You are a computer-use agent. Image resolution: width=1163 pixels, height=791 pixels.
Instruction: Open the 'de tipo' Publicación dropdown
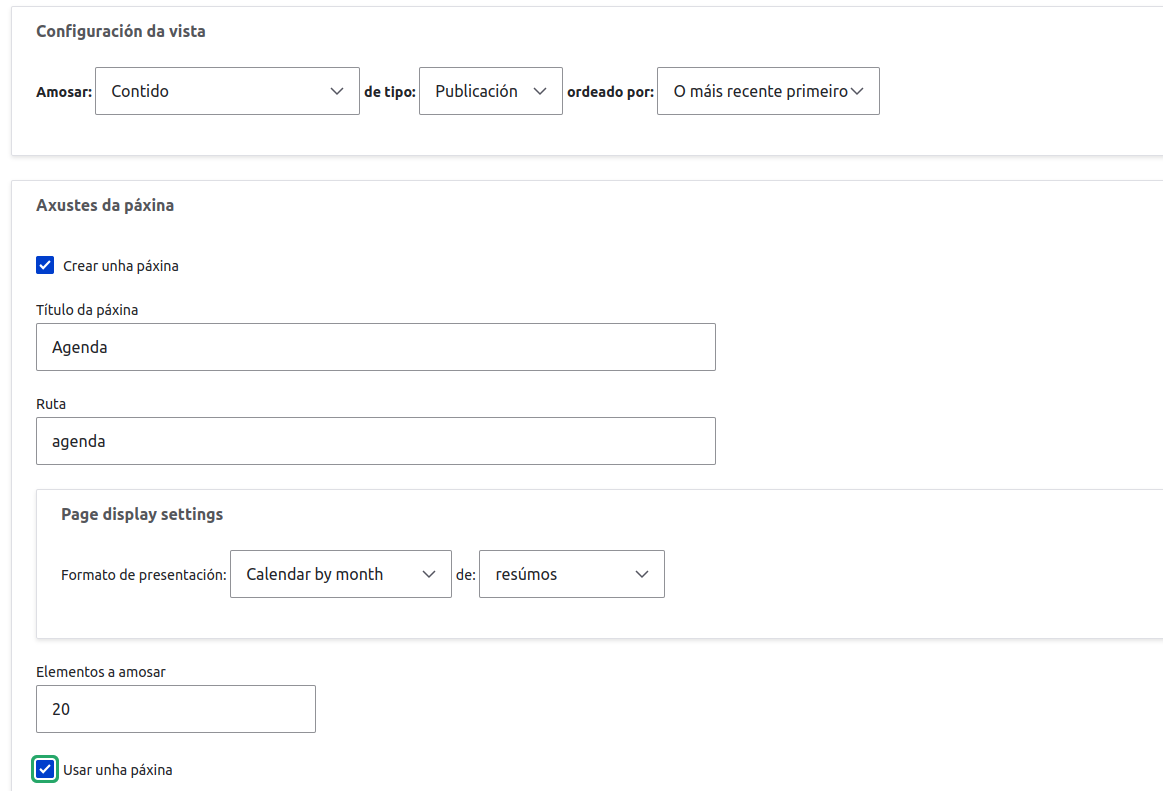coord(490,91)
